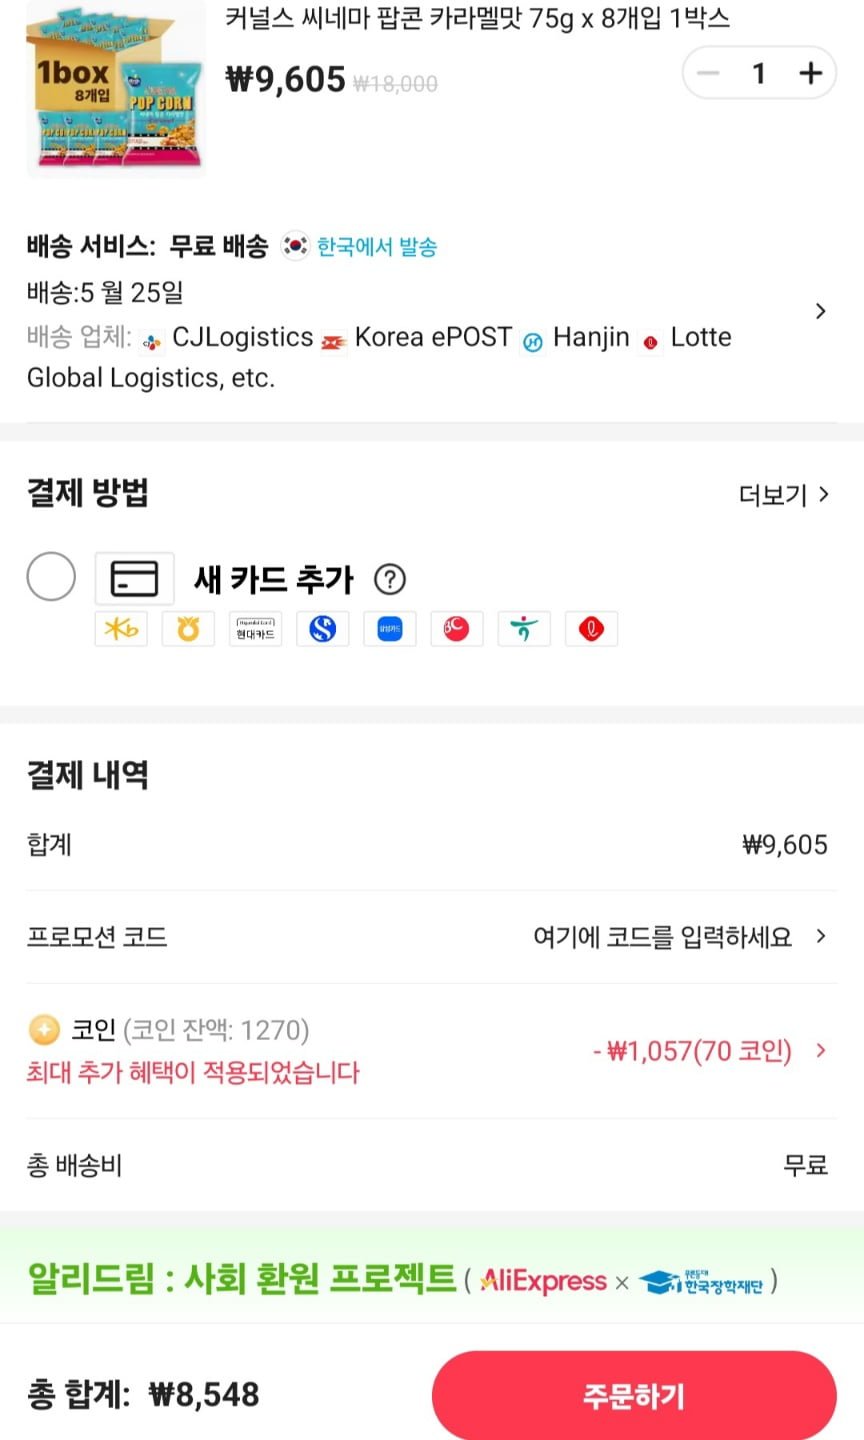
Task: Click the Lotte card red icon
Action: coord(591,629)
